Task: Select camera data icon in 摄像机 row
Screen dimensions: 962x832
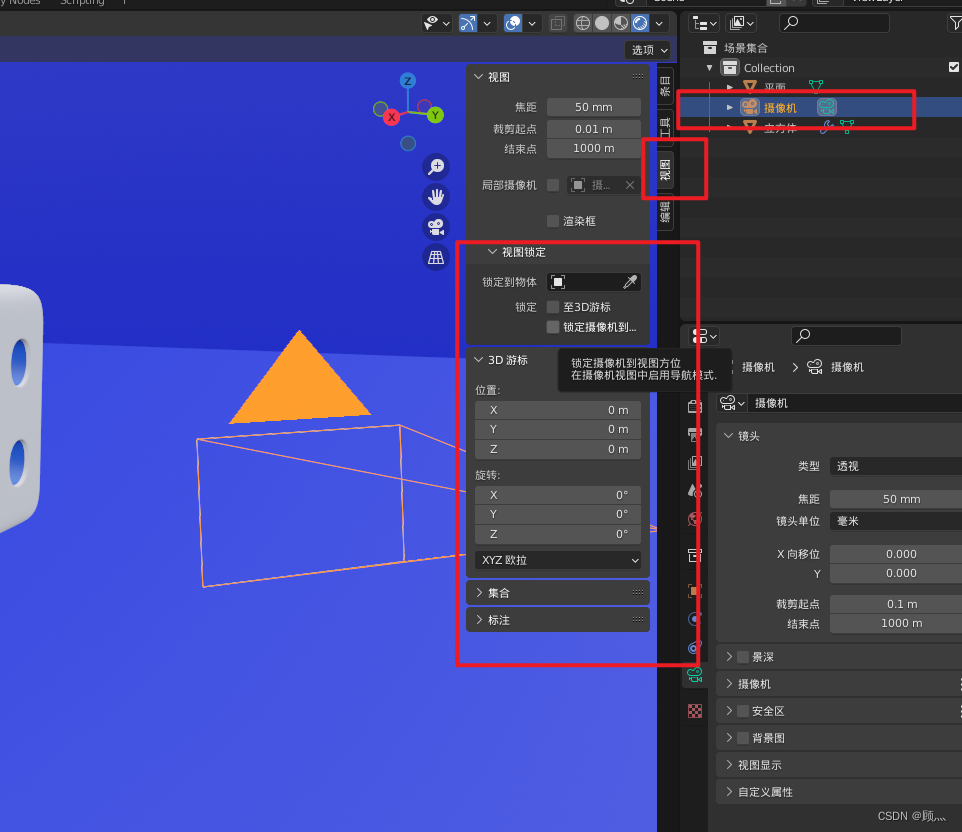Action: (826, 107)
